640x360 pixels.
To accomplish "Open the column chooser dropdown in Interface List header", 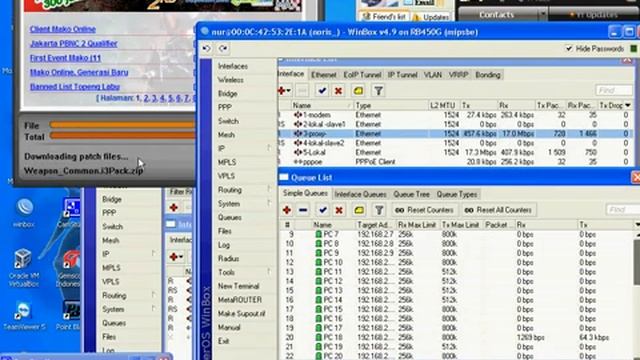I will 628,105.
